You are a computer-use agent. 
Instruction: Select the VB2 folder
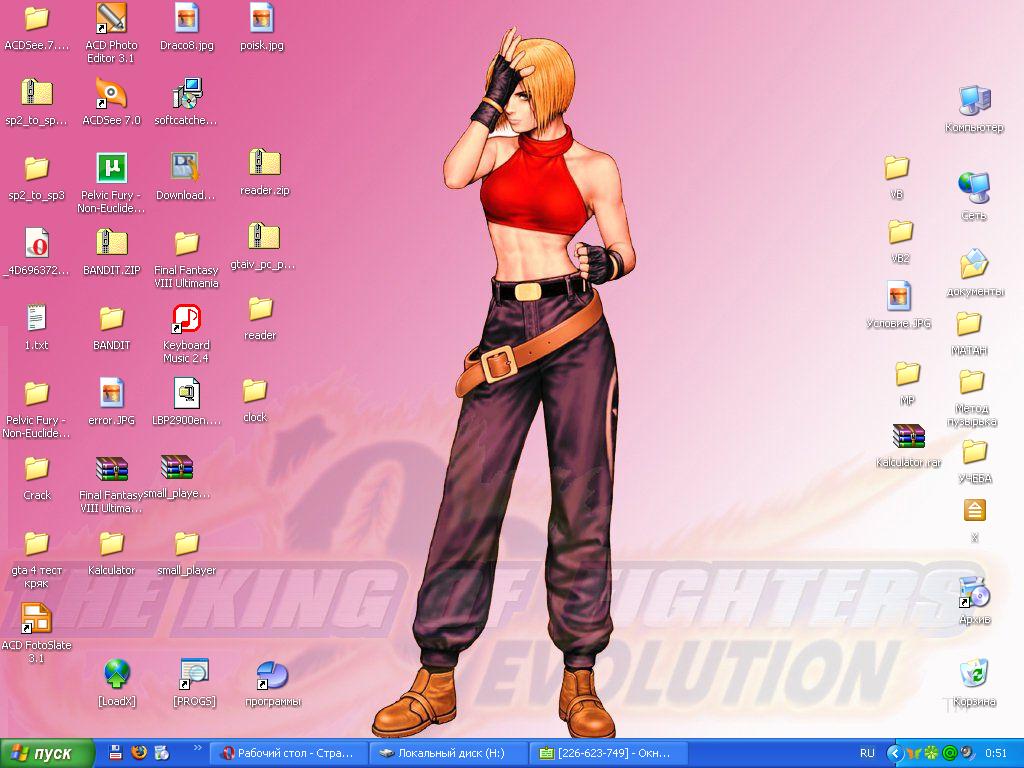coord(900,232)
